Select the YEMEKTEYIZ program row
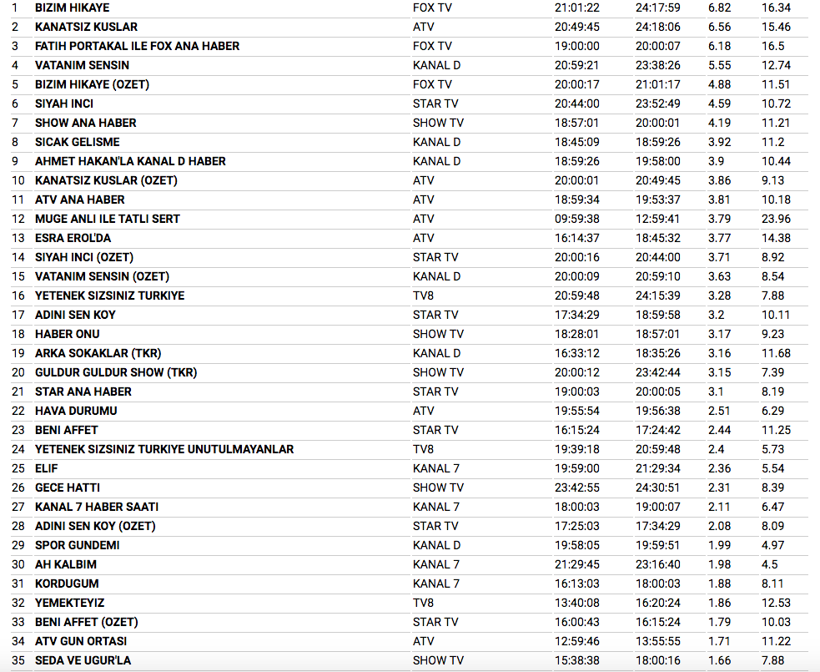The height and width of the screenshot is (672, 820). [70, 603]
